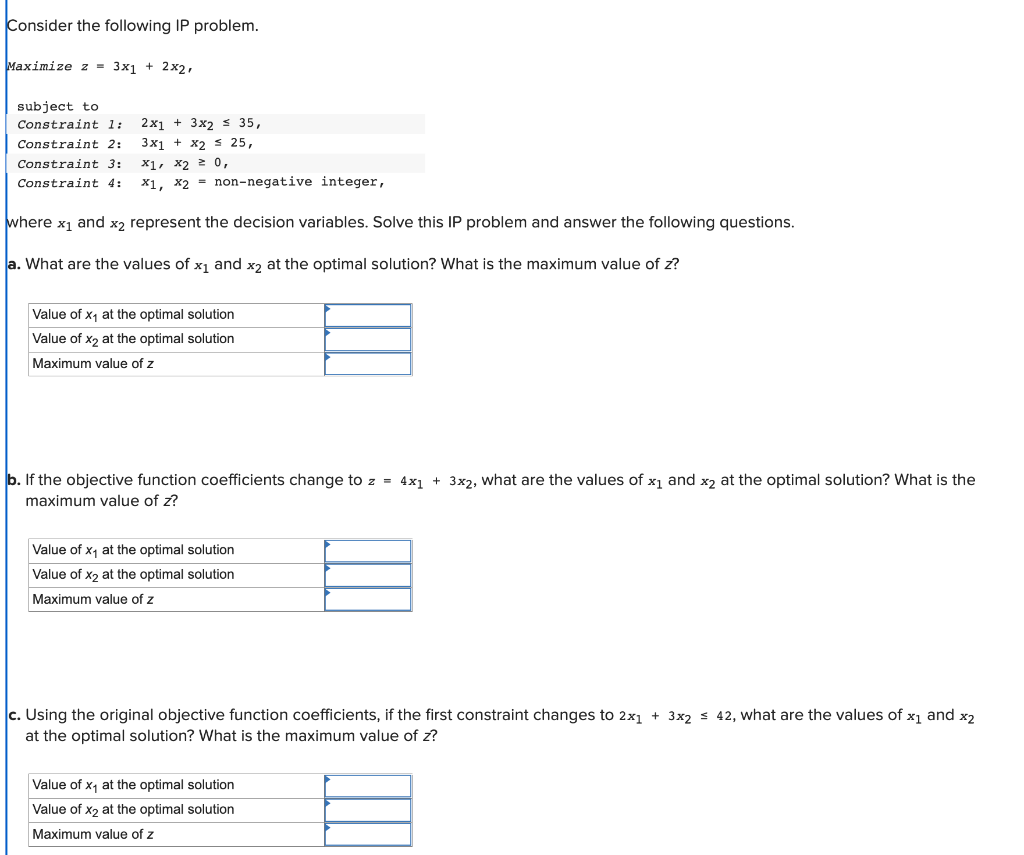Click the Maximum value of z input in part c
This screenshot has width=1024, height=855.
(x=368, y=834)
